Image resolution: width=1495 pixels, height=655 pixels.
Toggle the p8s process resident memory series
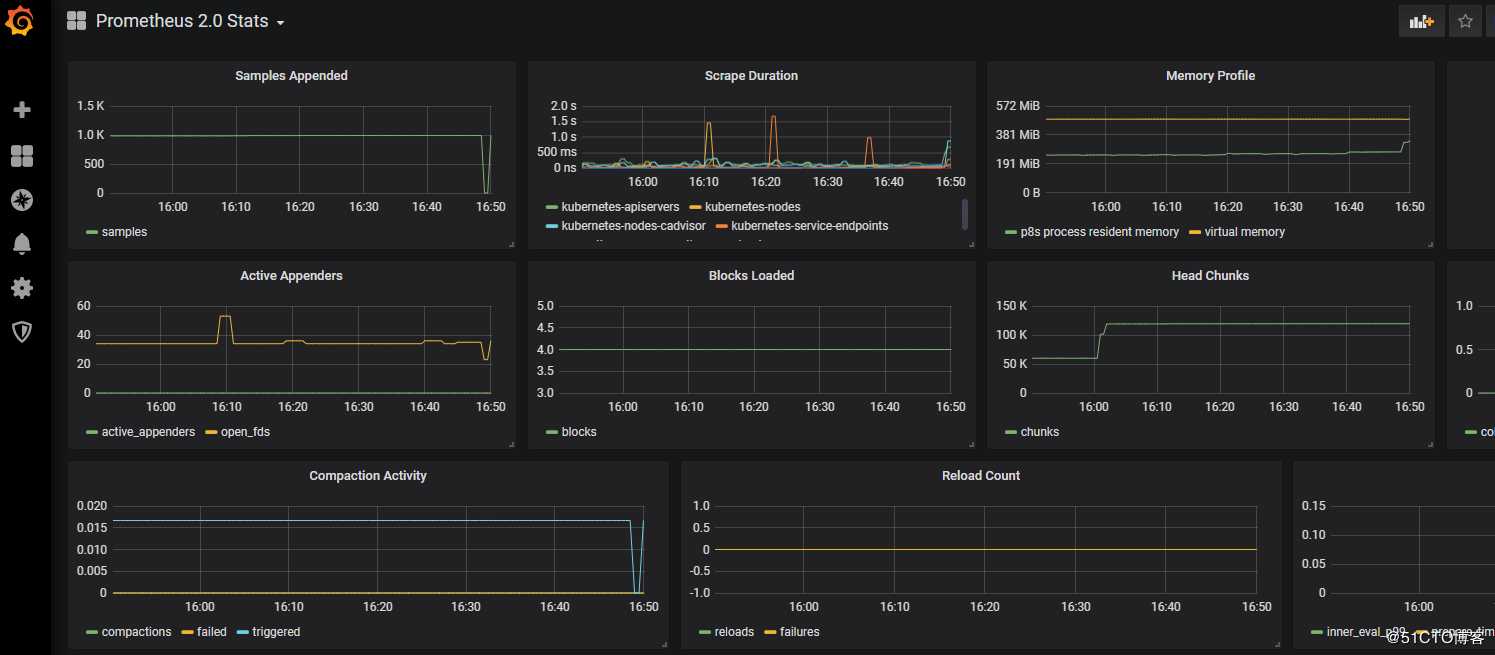[1099, 232]
